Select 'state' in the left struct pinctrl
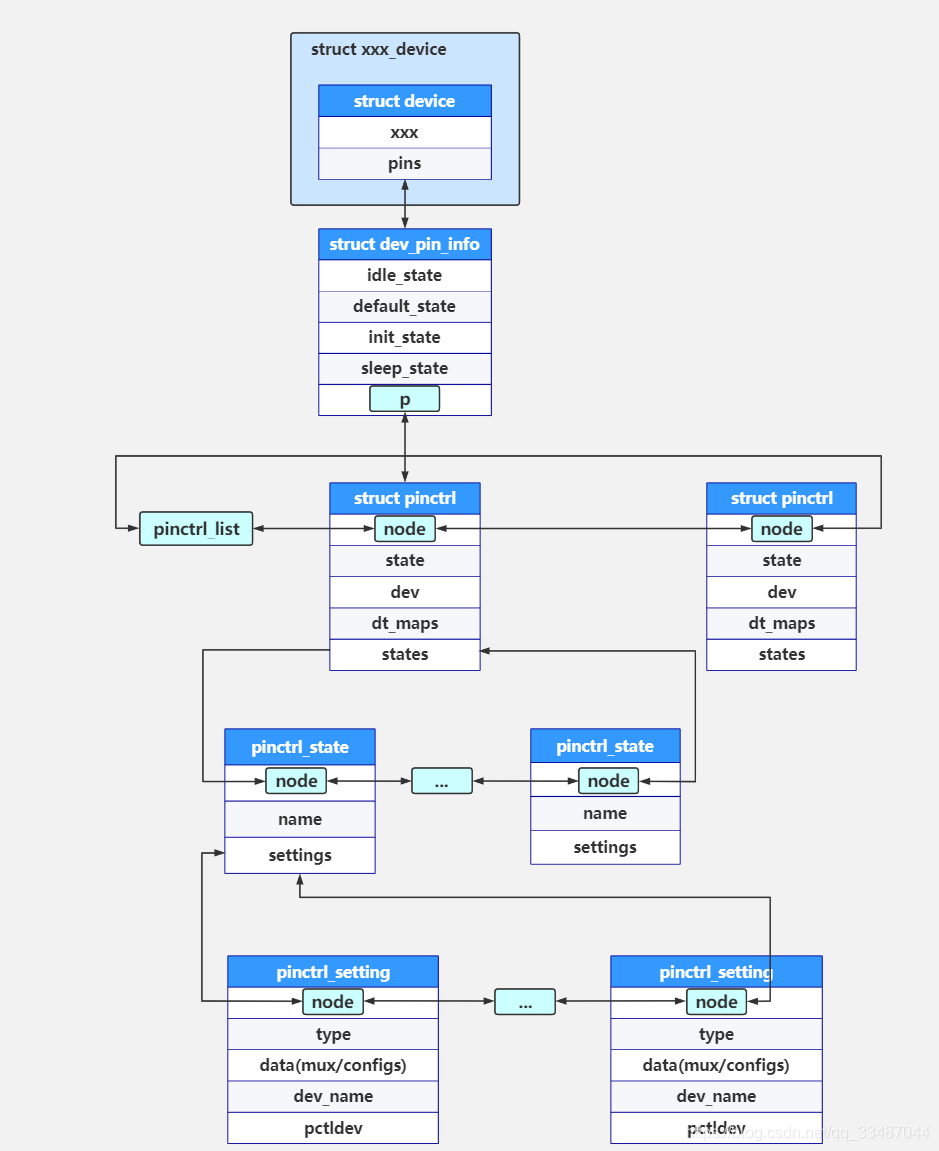939x1151 pixels. click(x=405, y=561)
